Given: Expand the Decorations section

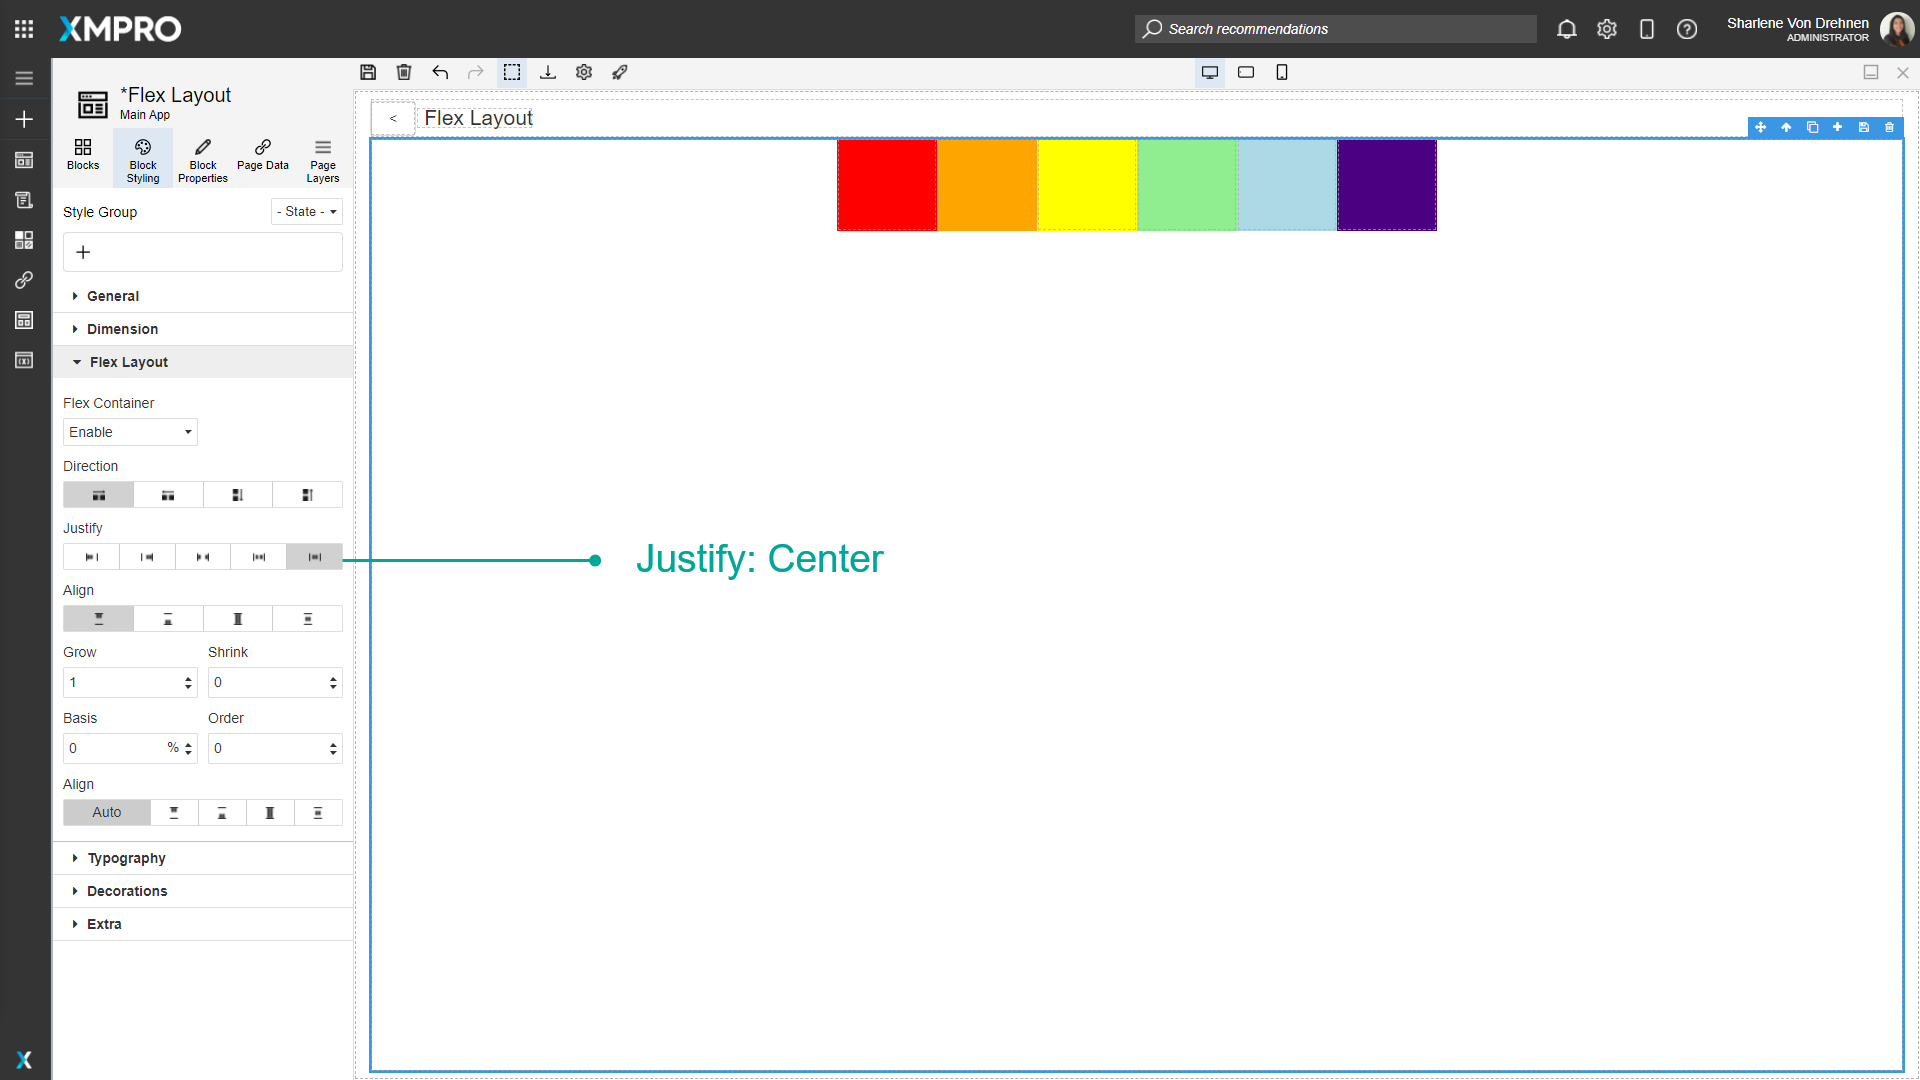Looking at the screenshot, I should 127,890.
